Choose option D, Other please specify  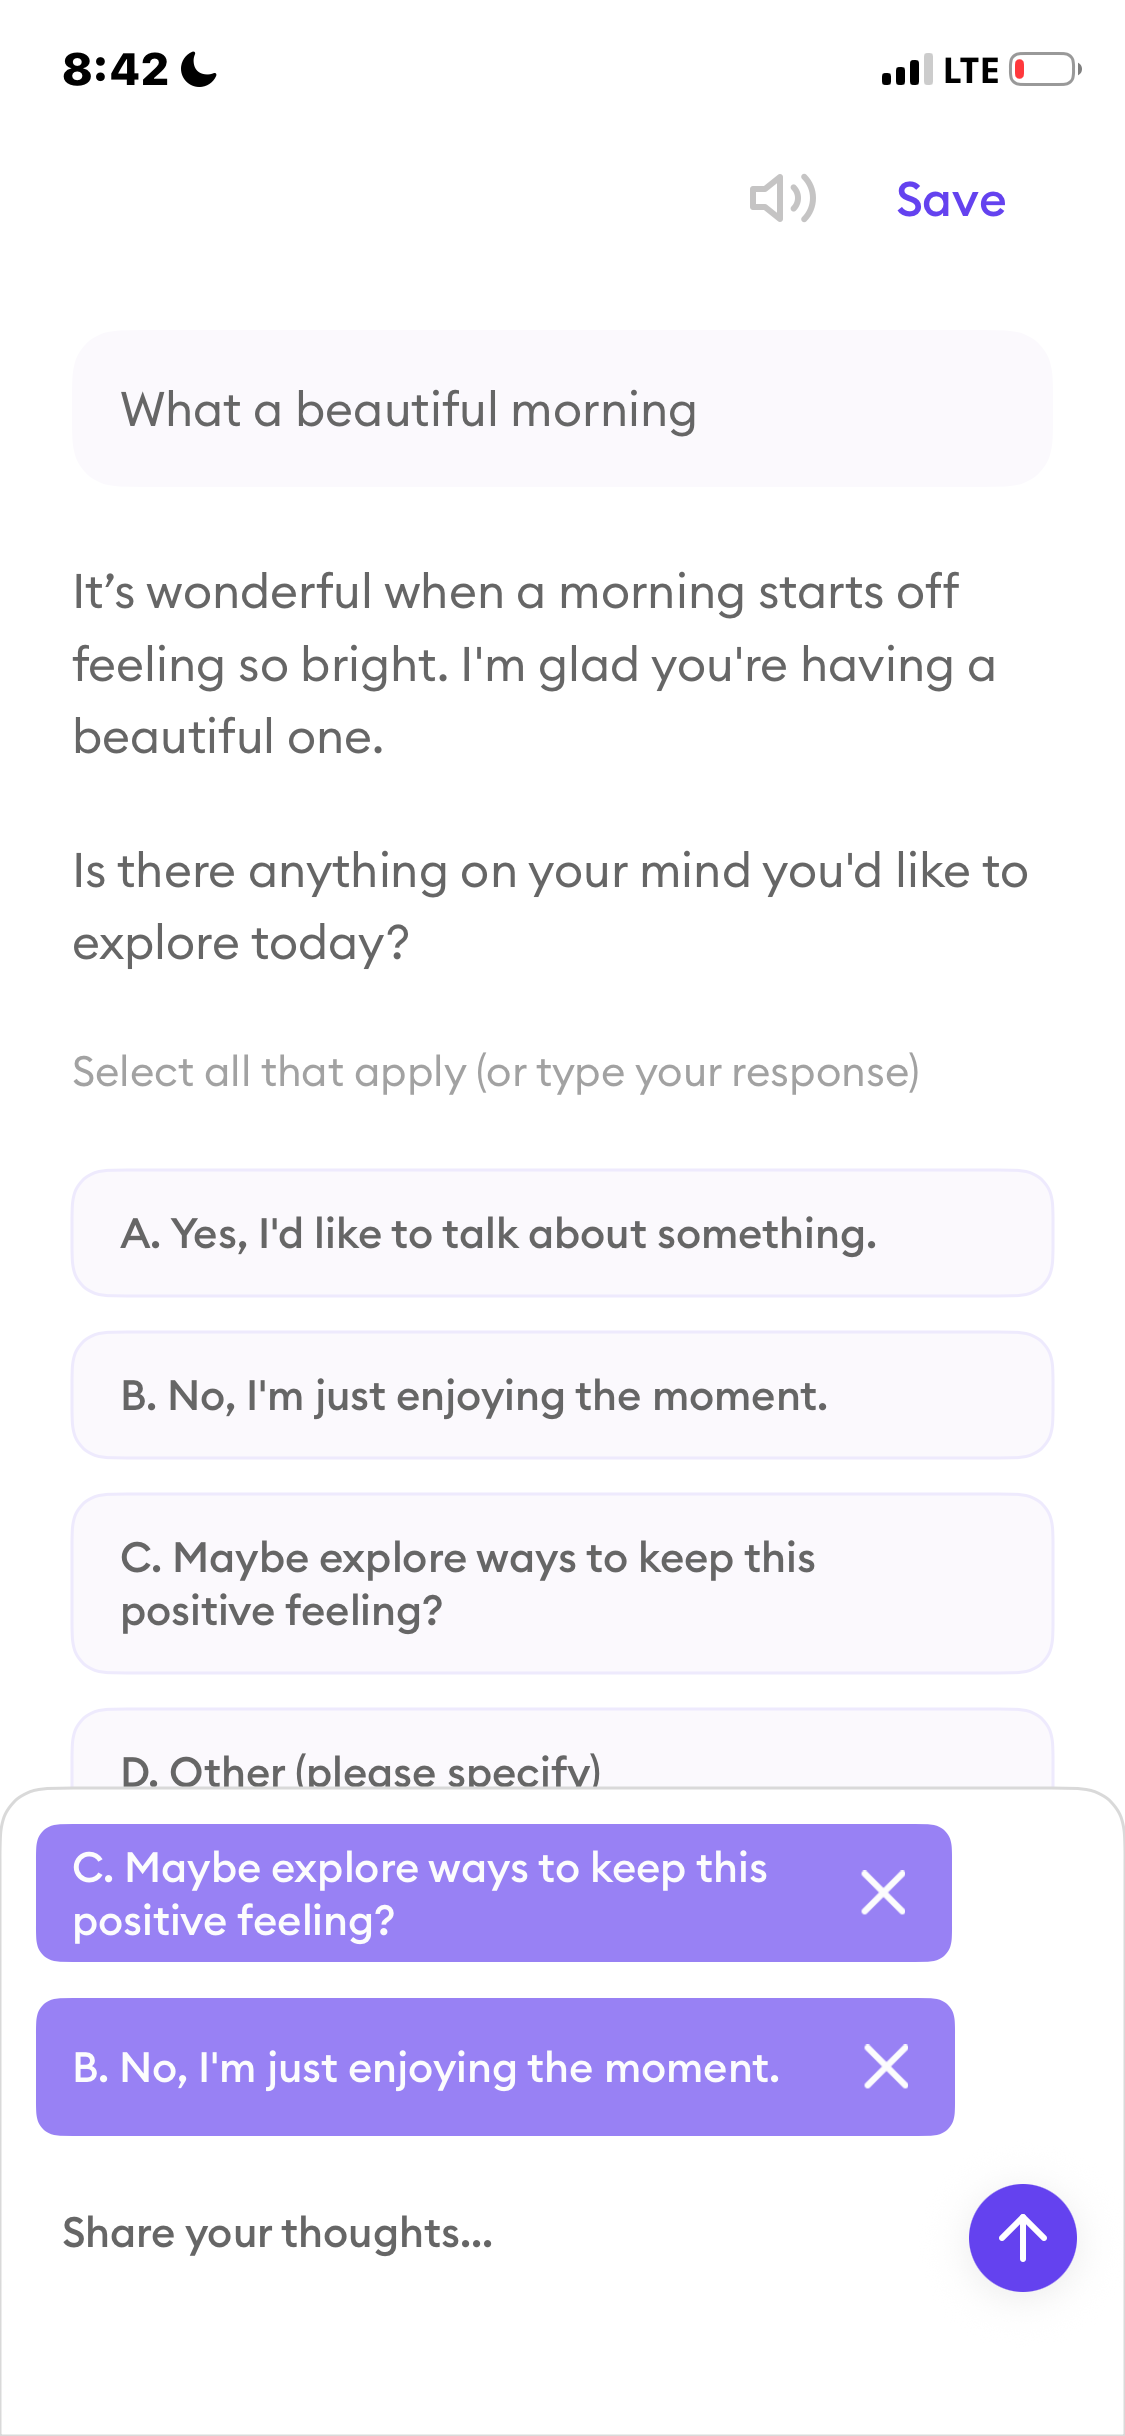click(x=562, y=1750)
